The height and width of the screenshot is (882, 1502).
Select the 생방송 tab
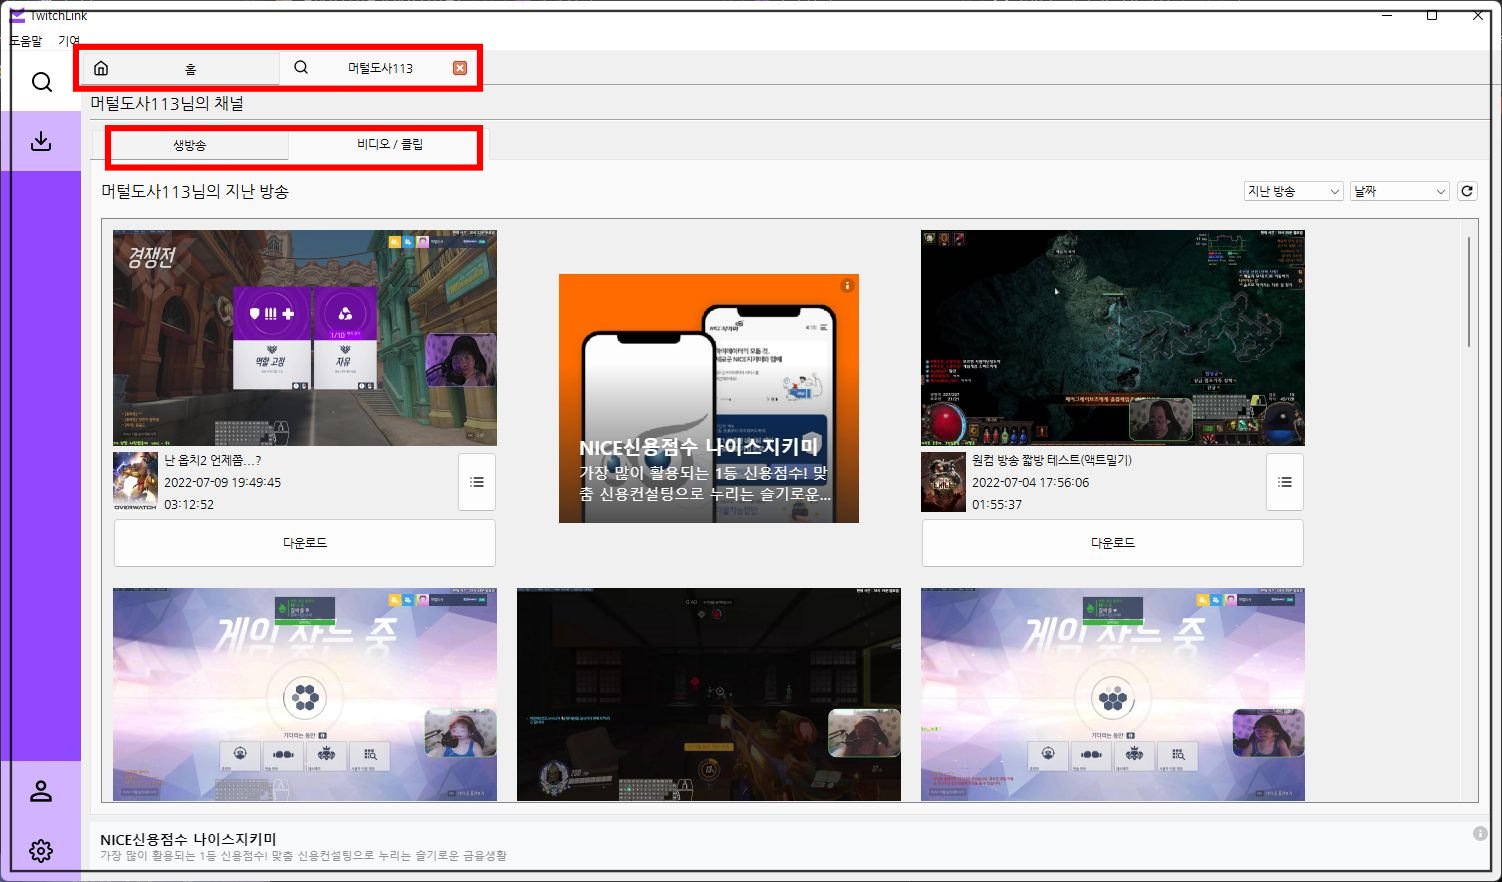click(189, 145)
